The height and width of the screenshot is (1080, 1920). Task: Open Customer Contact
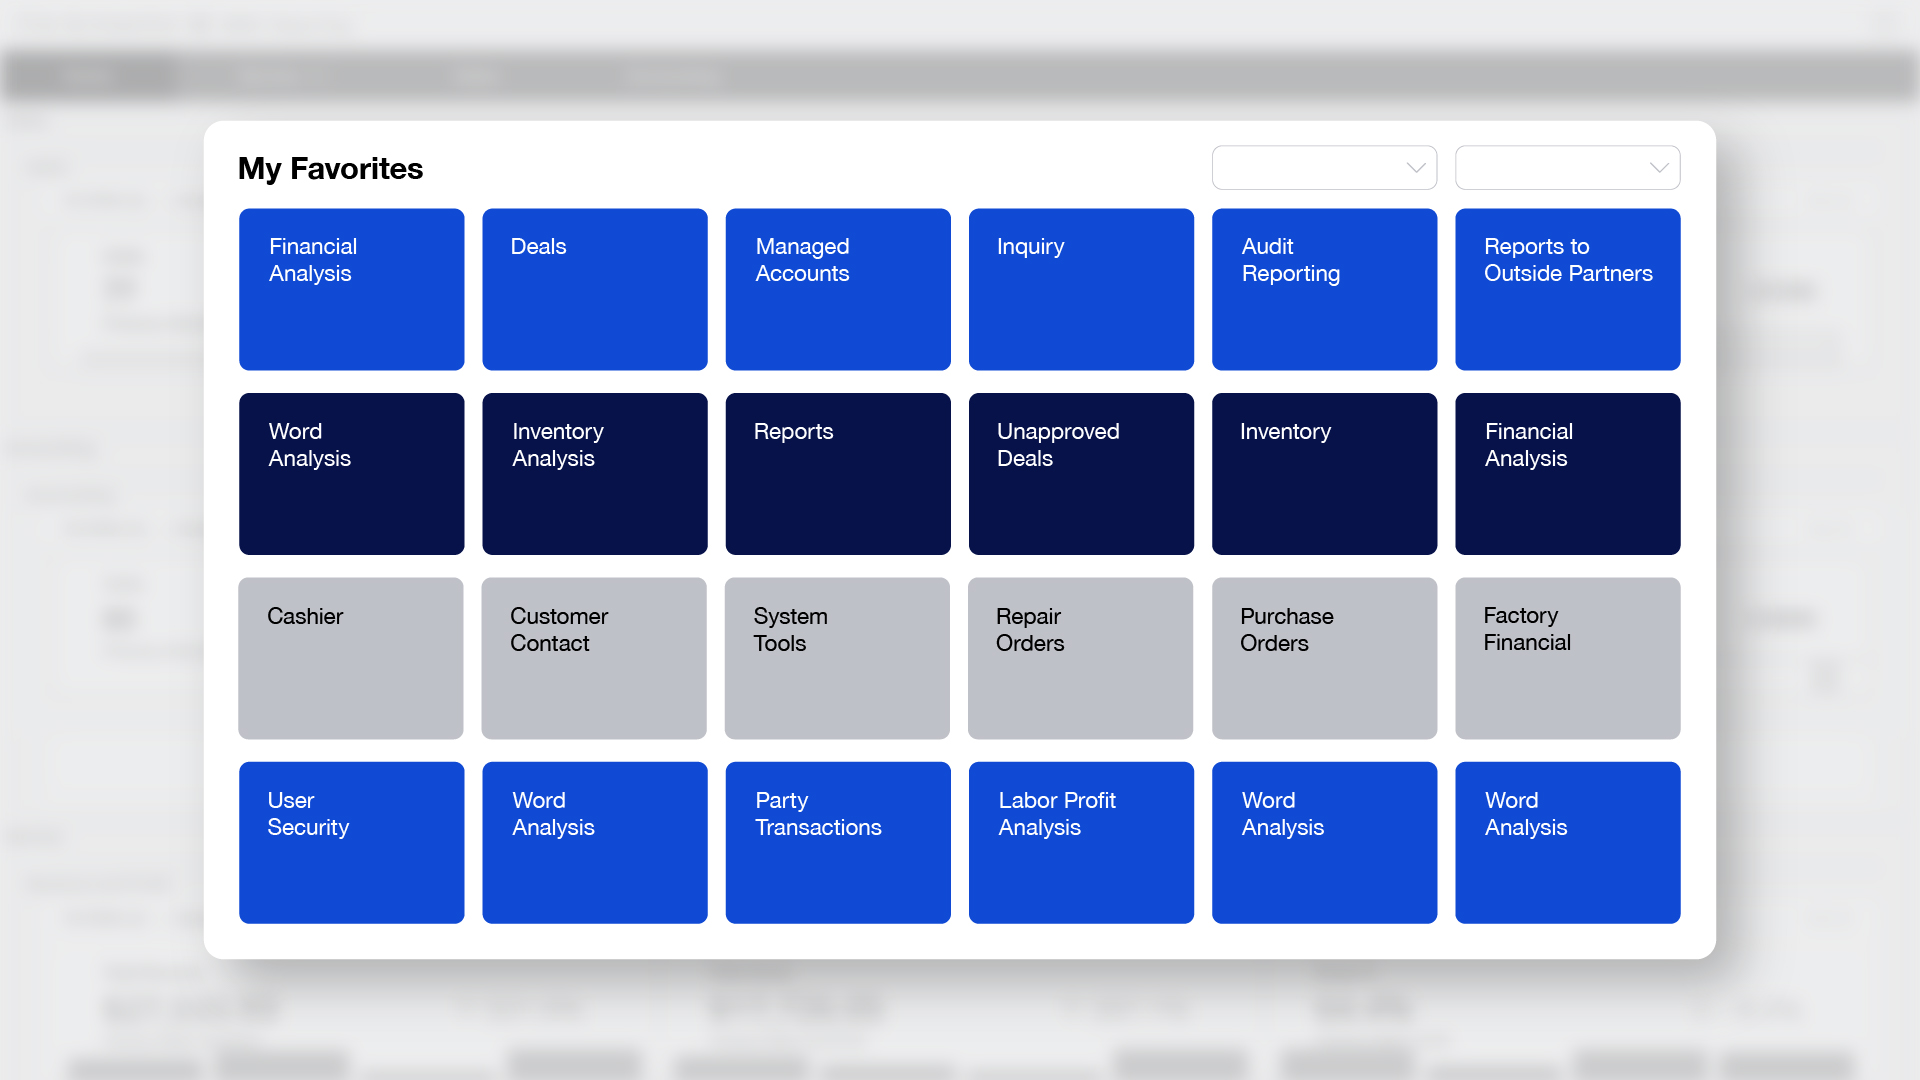pos(594,658)
